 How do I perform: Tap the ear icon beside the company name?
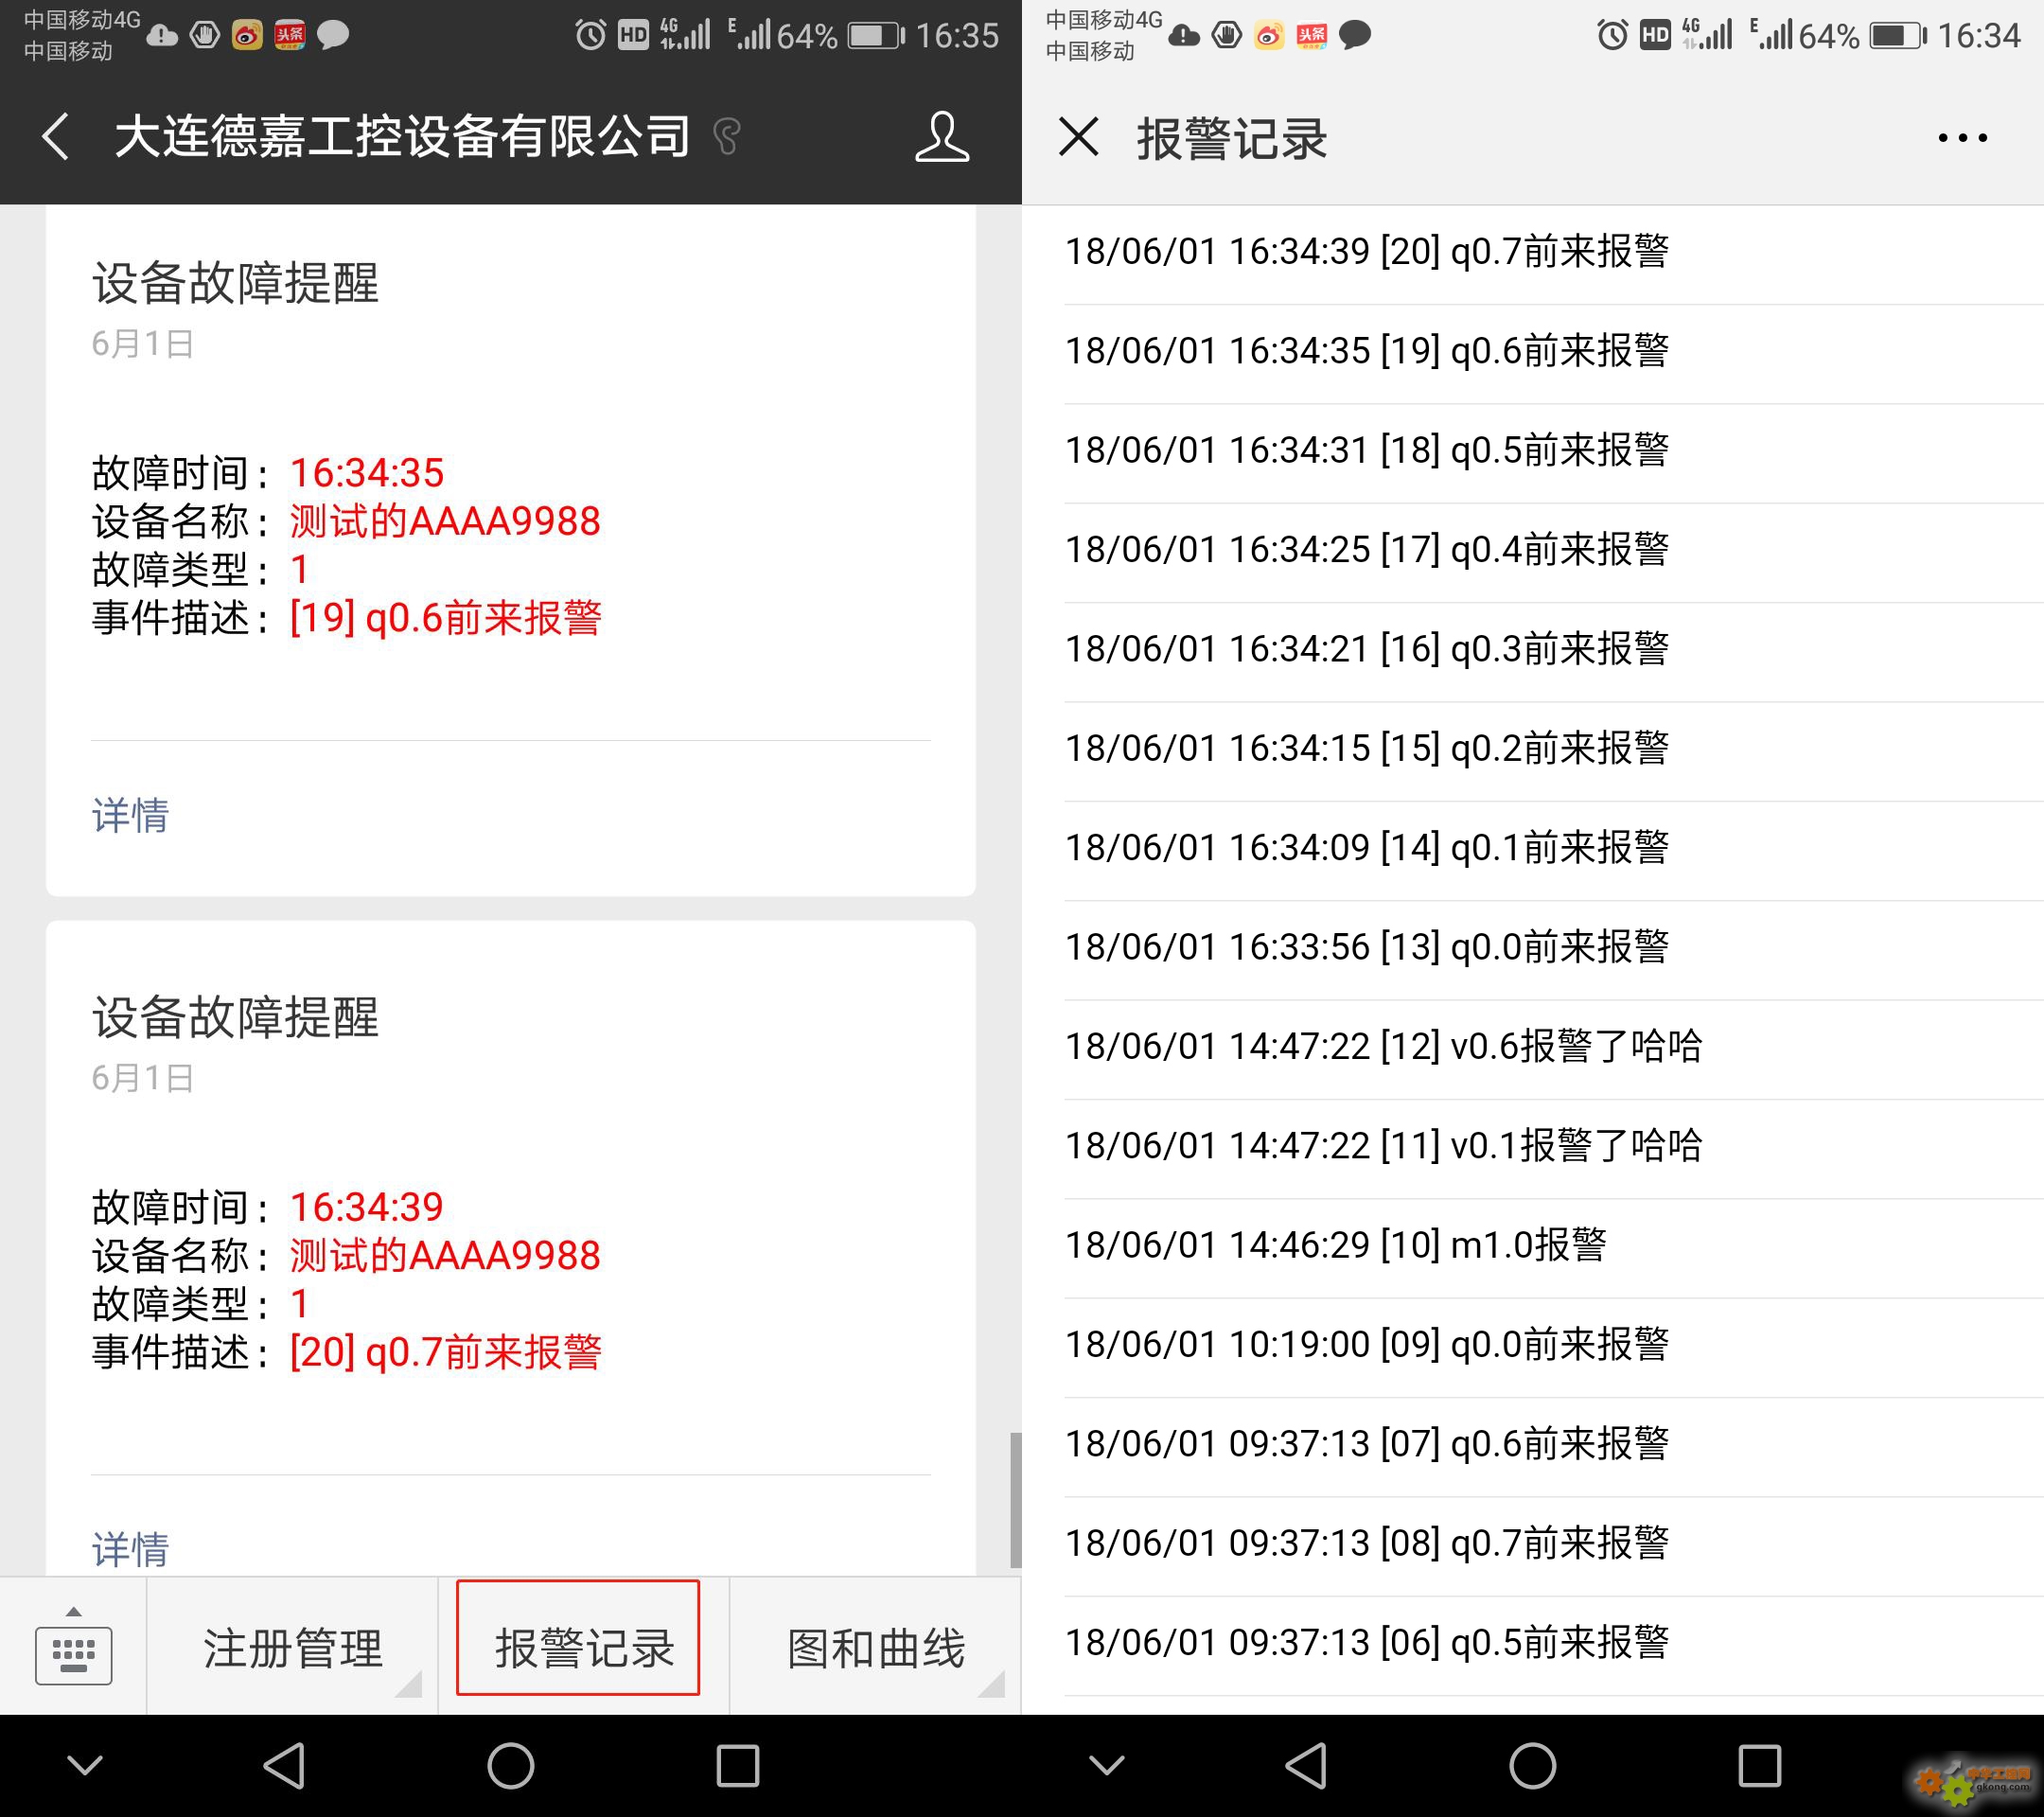coord(727,137)
